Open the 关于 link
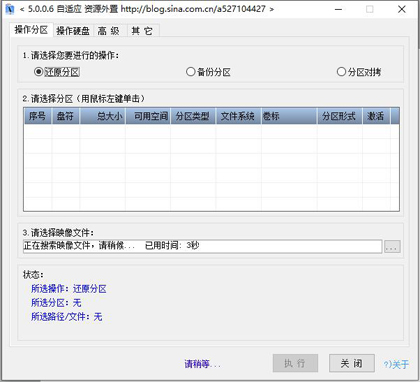The width and height of the screenshot is (420, 382). click(396, 364)
